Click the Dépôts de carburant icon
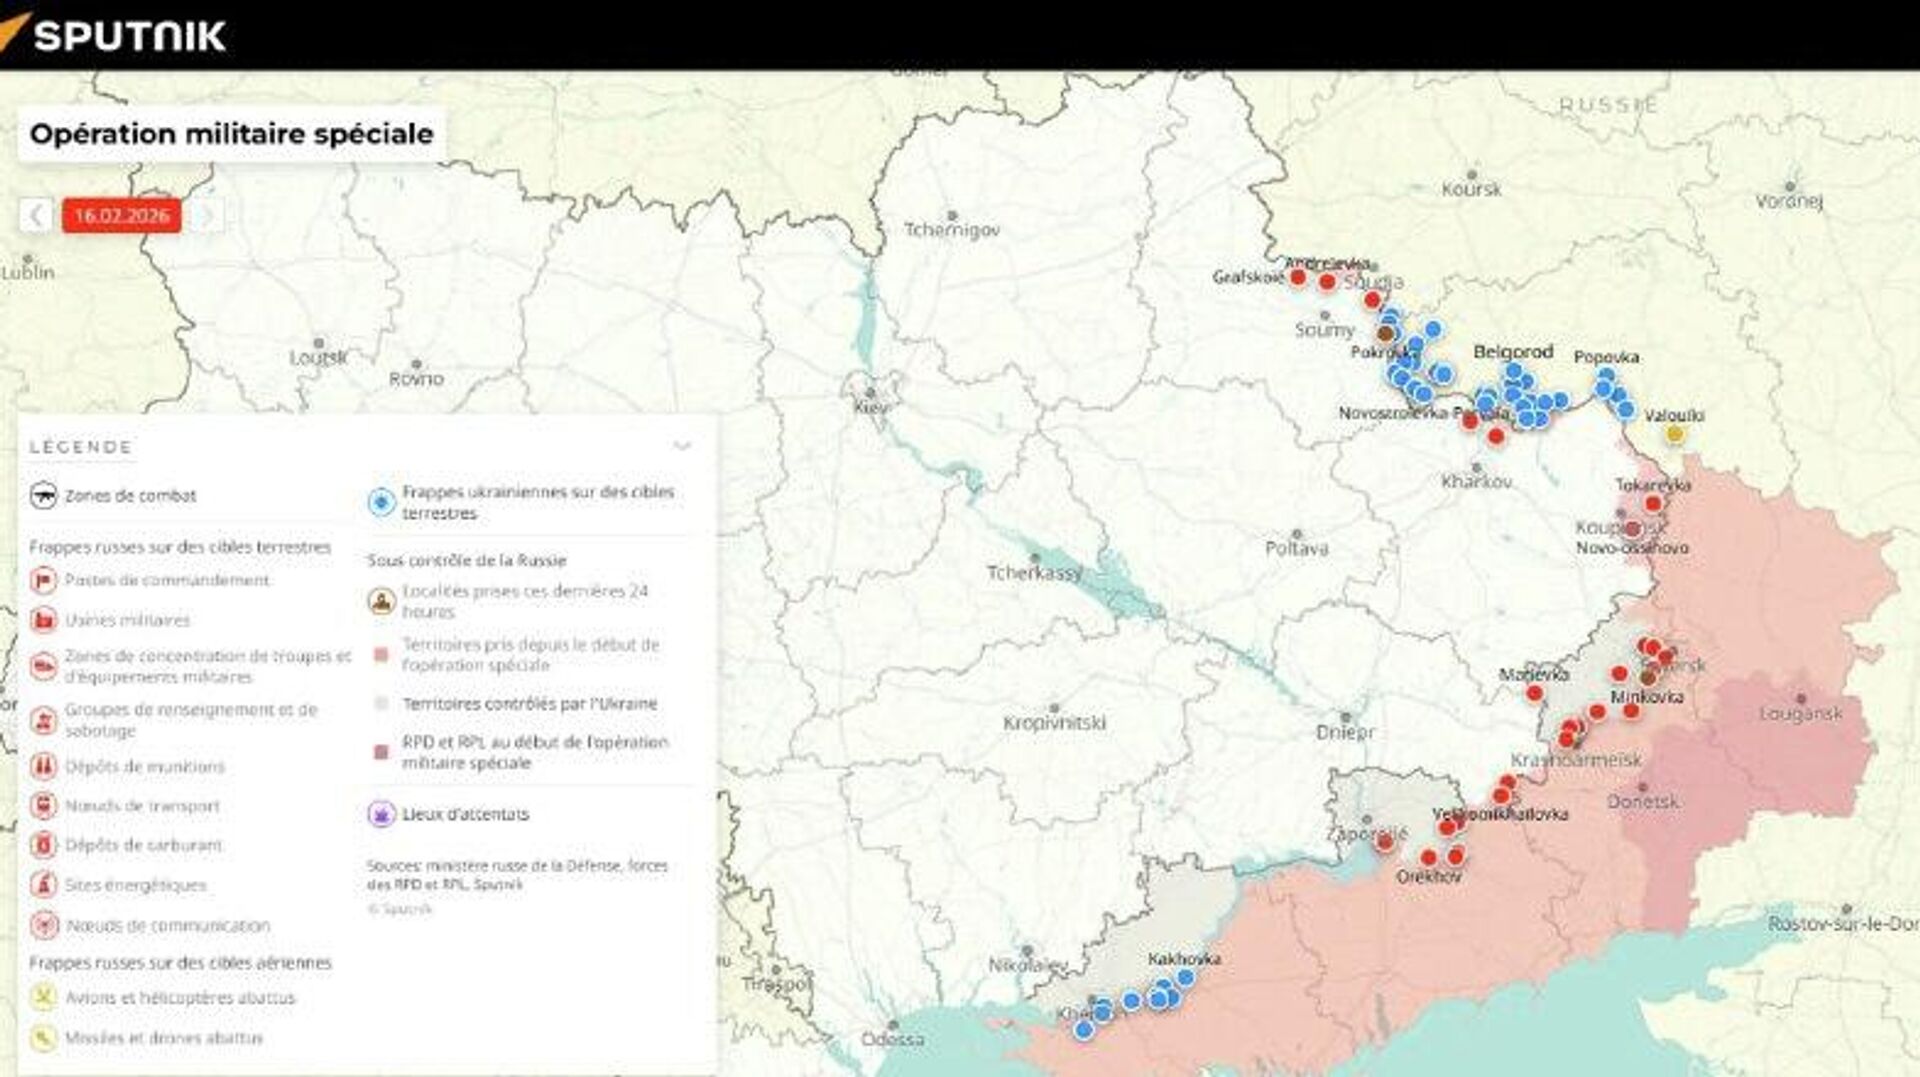 point(43,845)
